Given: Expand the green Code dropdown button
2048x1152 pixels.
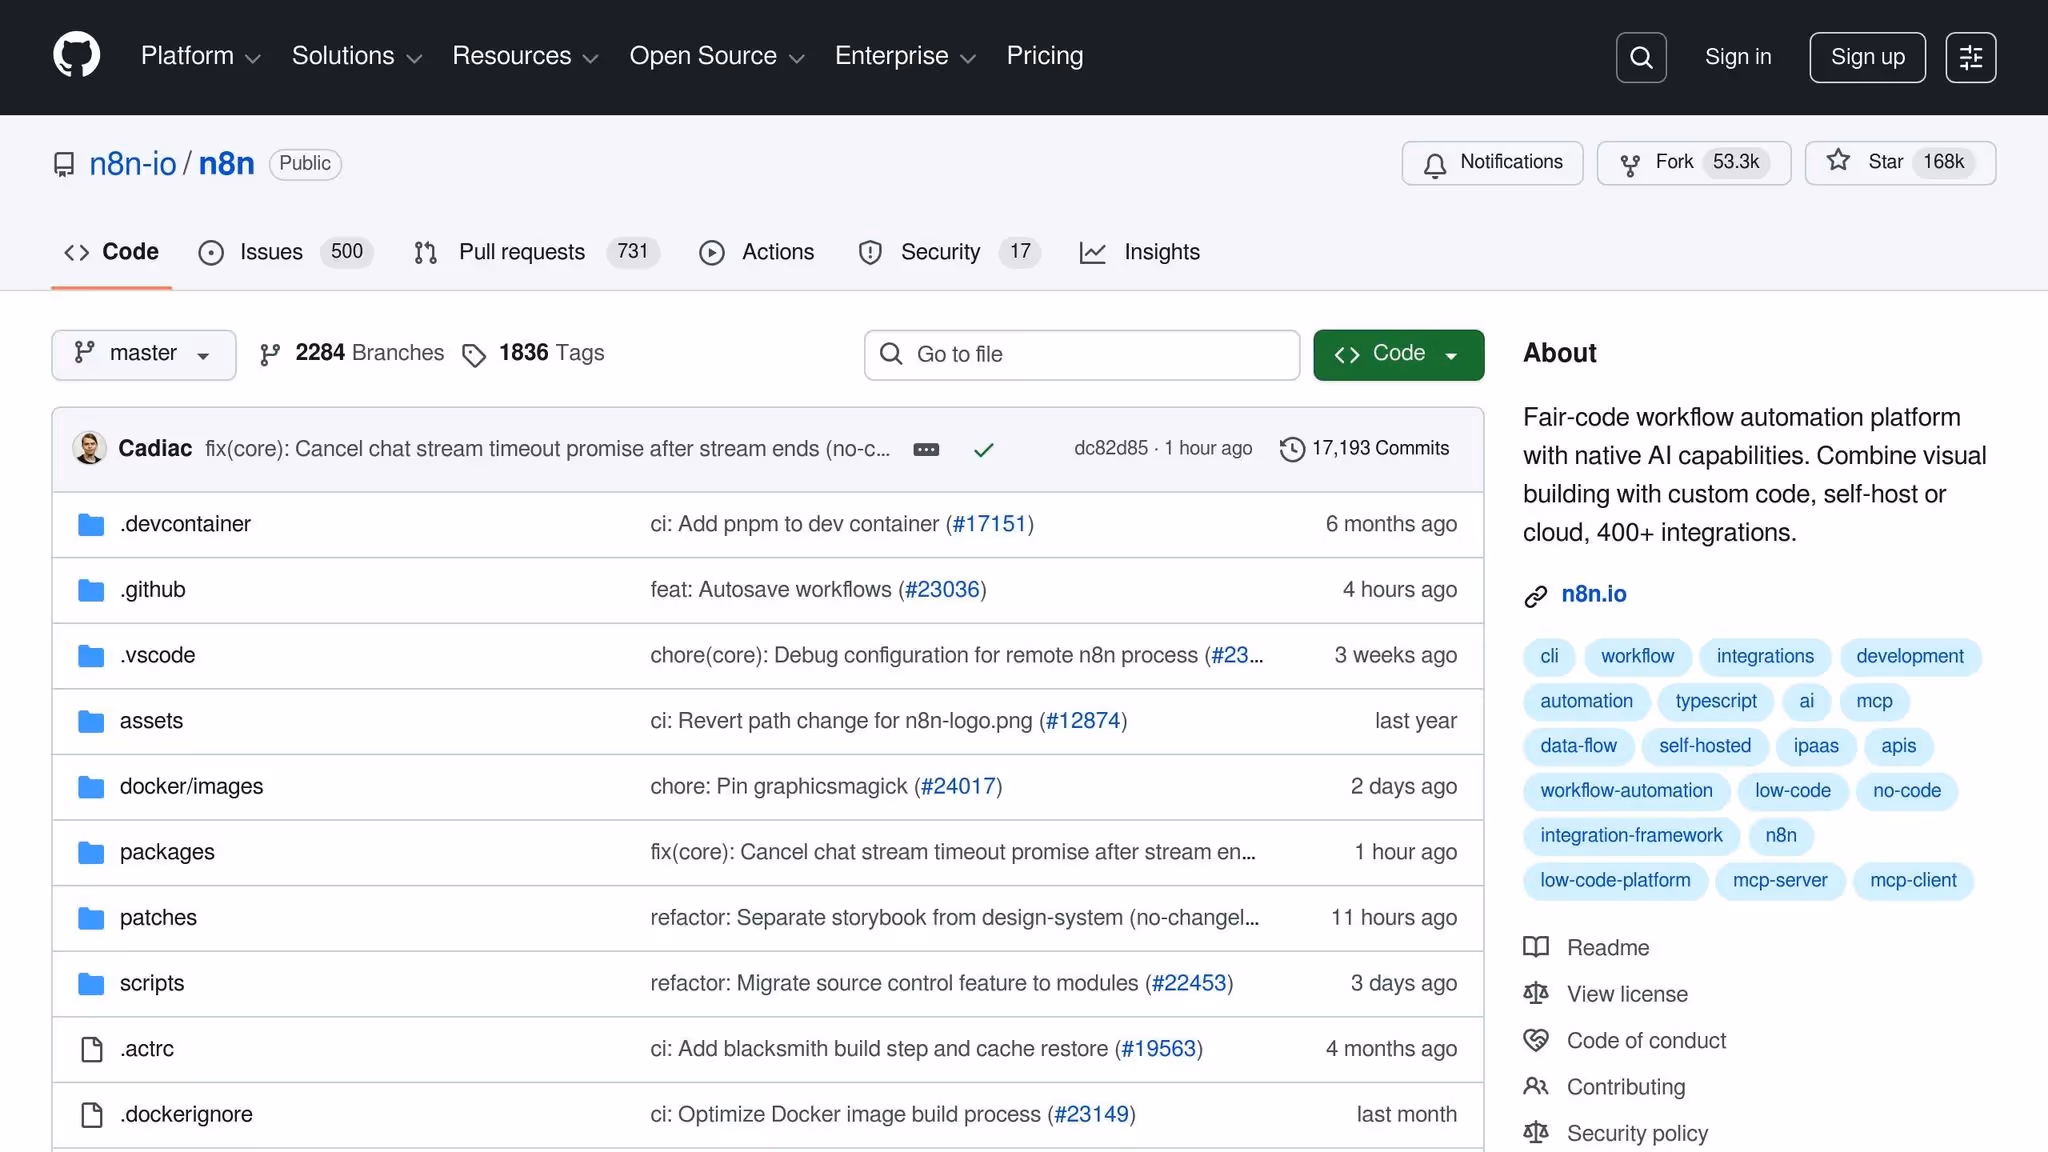Looking at the screenshot, I should [1398, 354].
